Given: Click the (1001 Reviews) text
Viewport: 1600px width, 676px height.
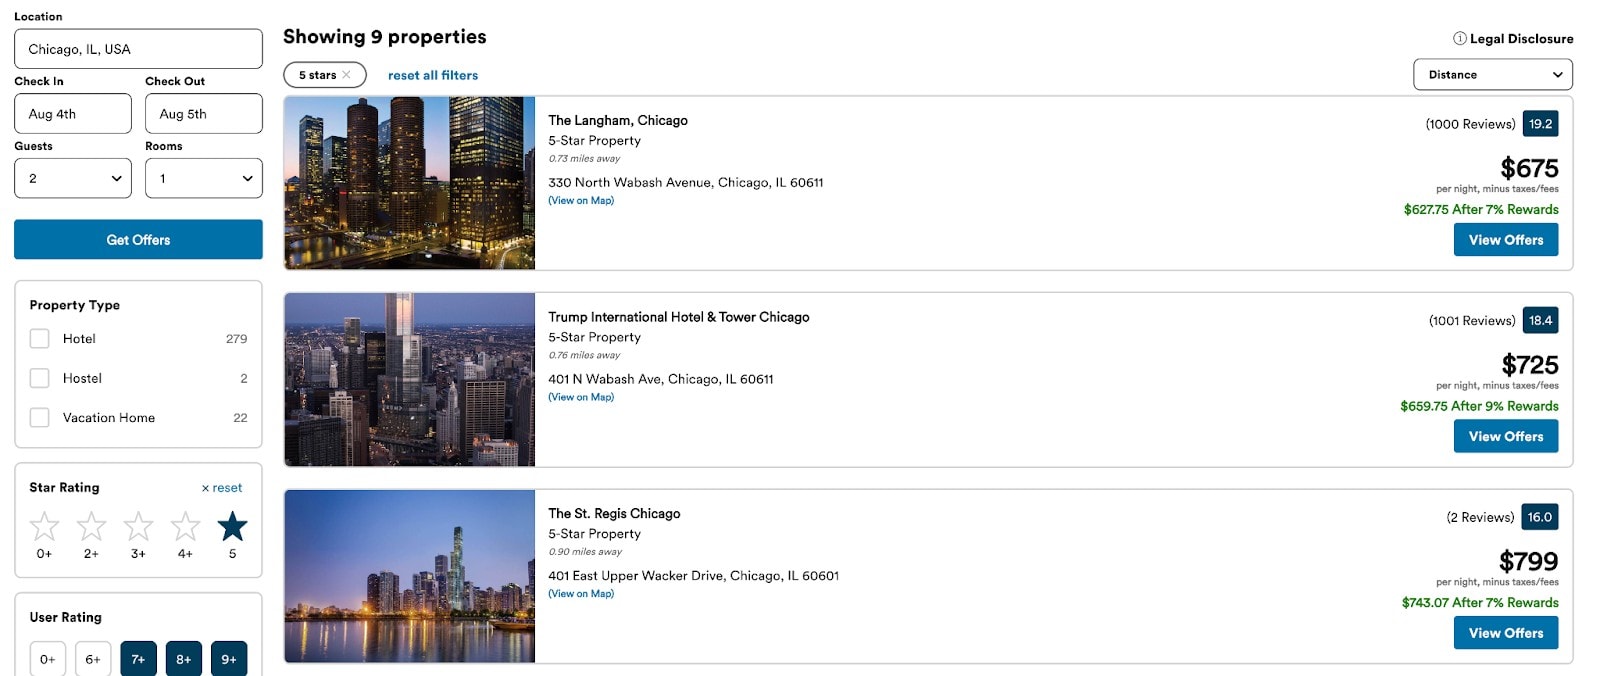Looking at the screenshot, I should pyautogui.click(x=1472, y=320).
